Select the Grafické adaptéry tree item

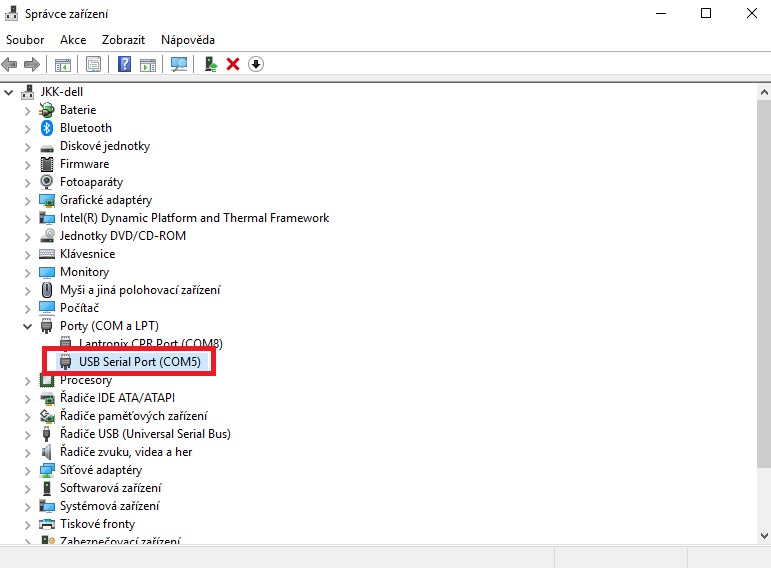coord(105,200)
